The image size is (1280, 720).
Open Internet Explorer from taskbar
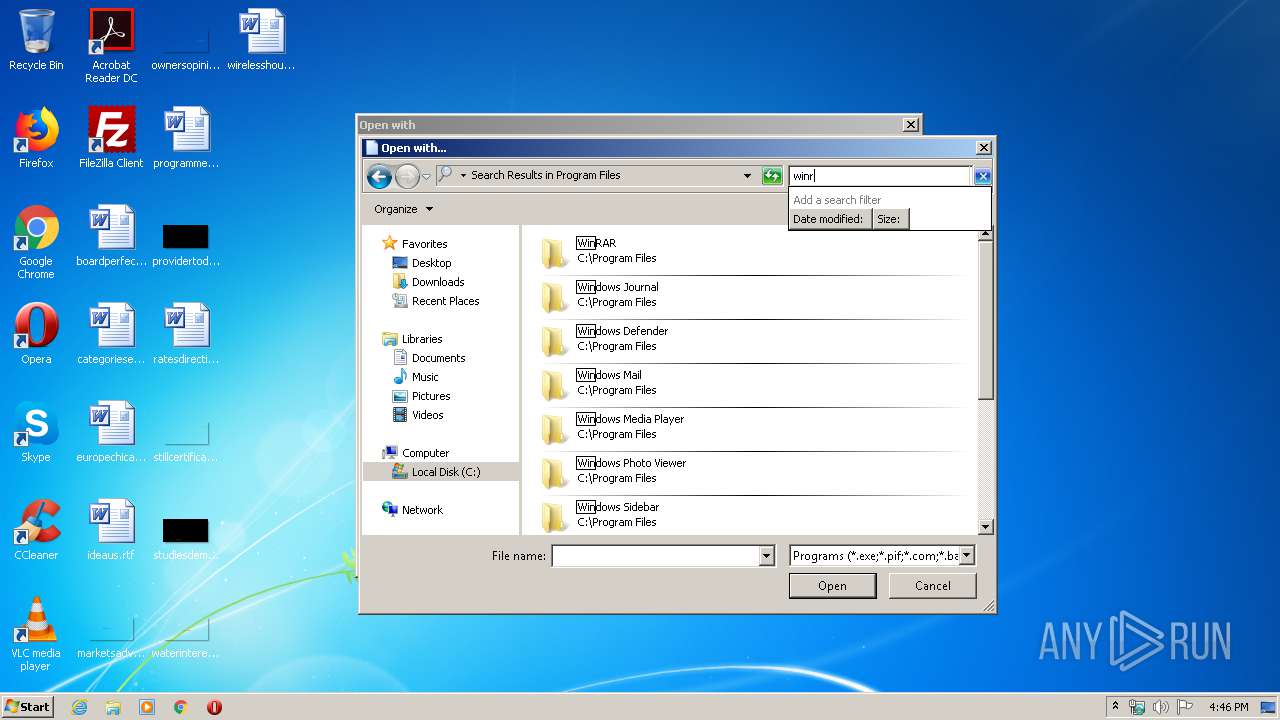79,707
